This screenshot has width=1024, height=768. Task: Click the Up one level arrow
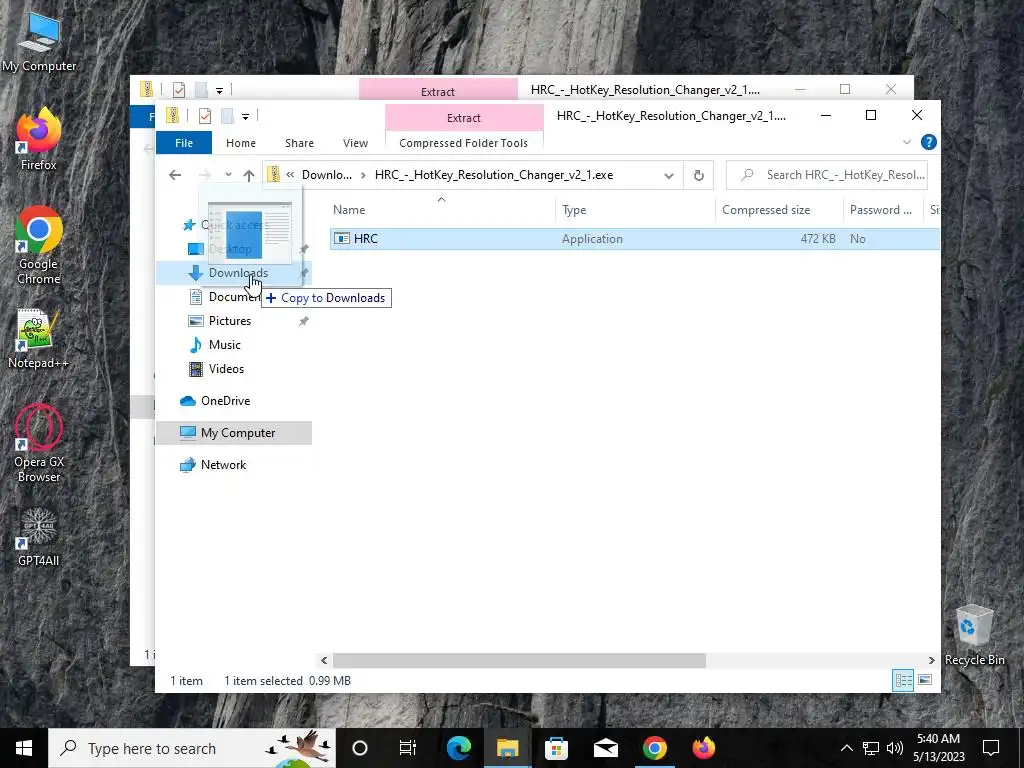tap(248, 175)
